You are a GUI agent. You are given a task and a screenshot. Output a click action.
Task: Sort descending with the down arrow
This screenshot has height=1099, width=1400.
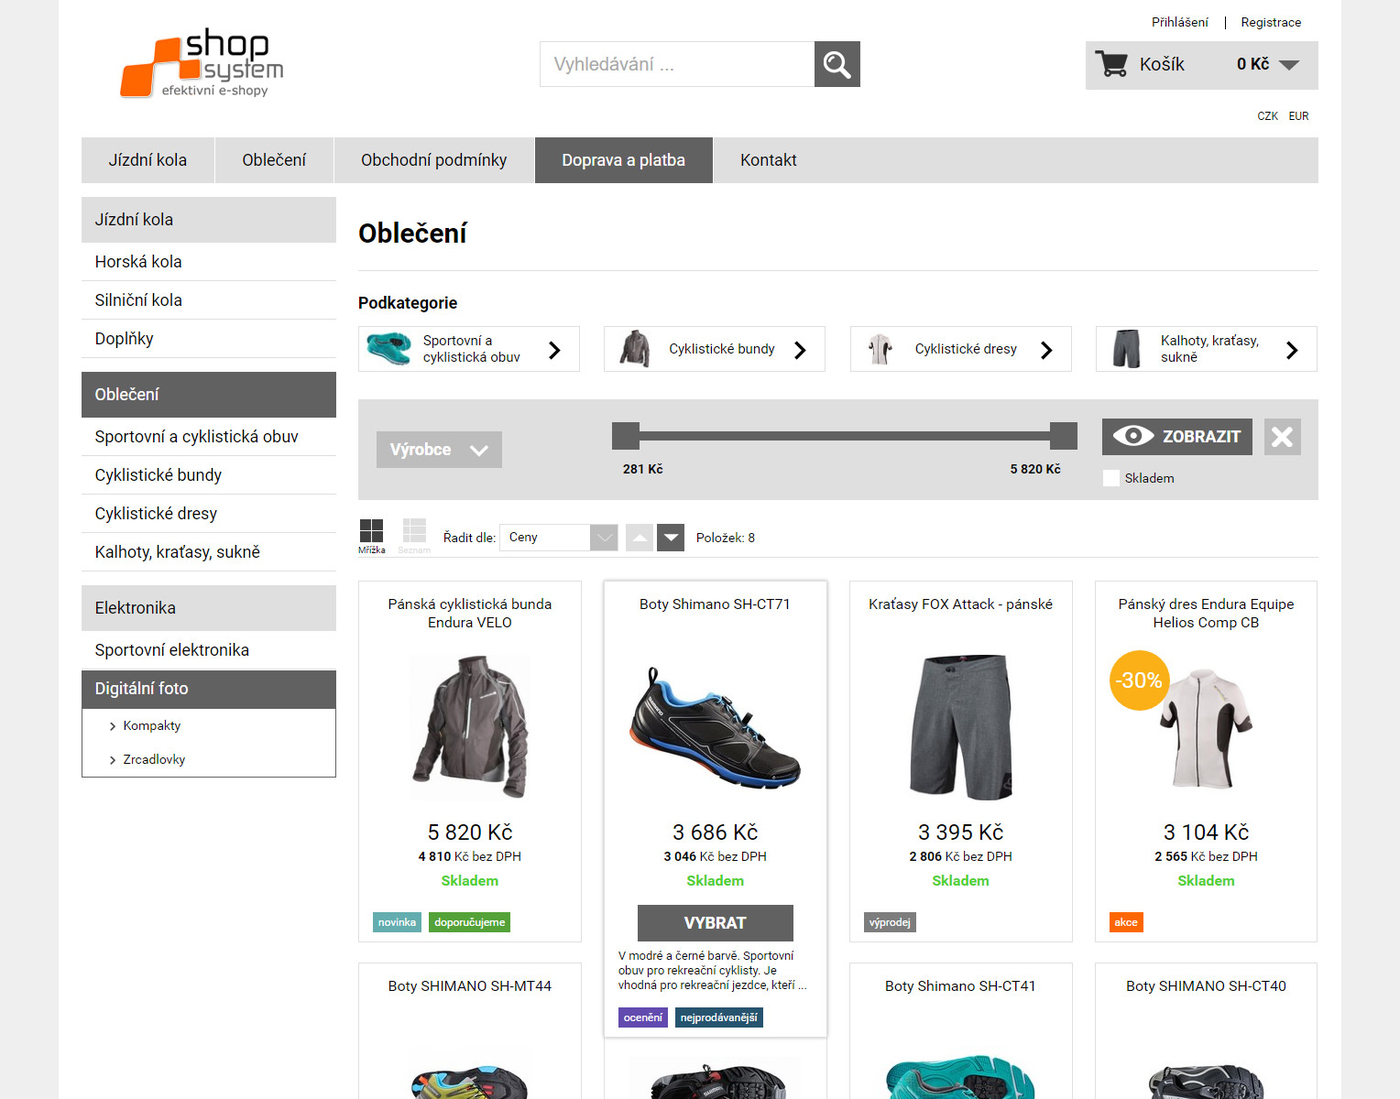coord(671,538)
